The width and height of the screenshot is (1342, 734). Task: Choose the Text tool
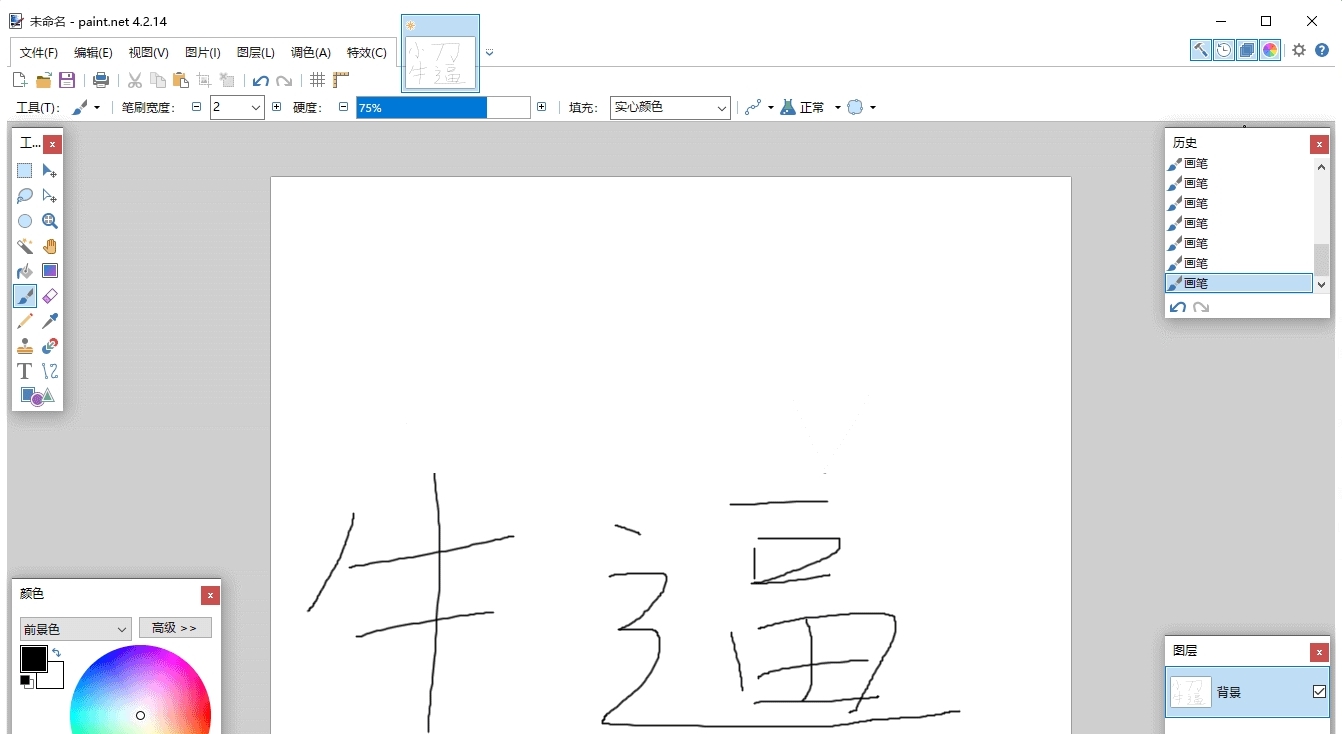[24, 370]
